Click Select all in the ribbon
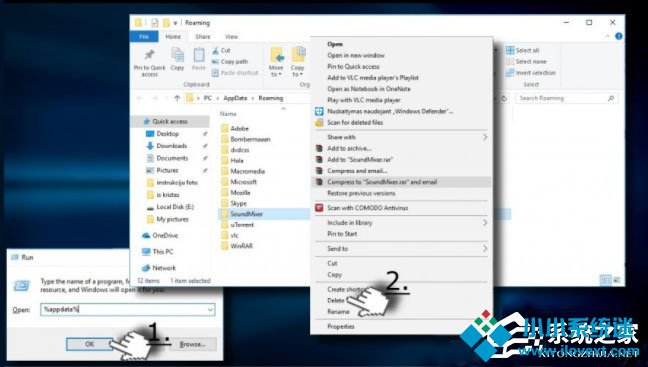The image size is (648, 367). point(523,50)
